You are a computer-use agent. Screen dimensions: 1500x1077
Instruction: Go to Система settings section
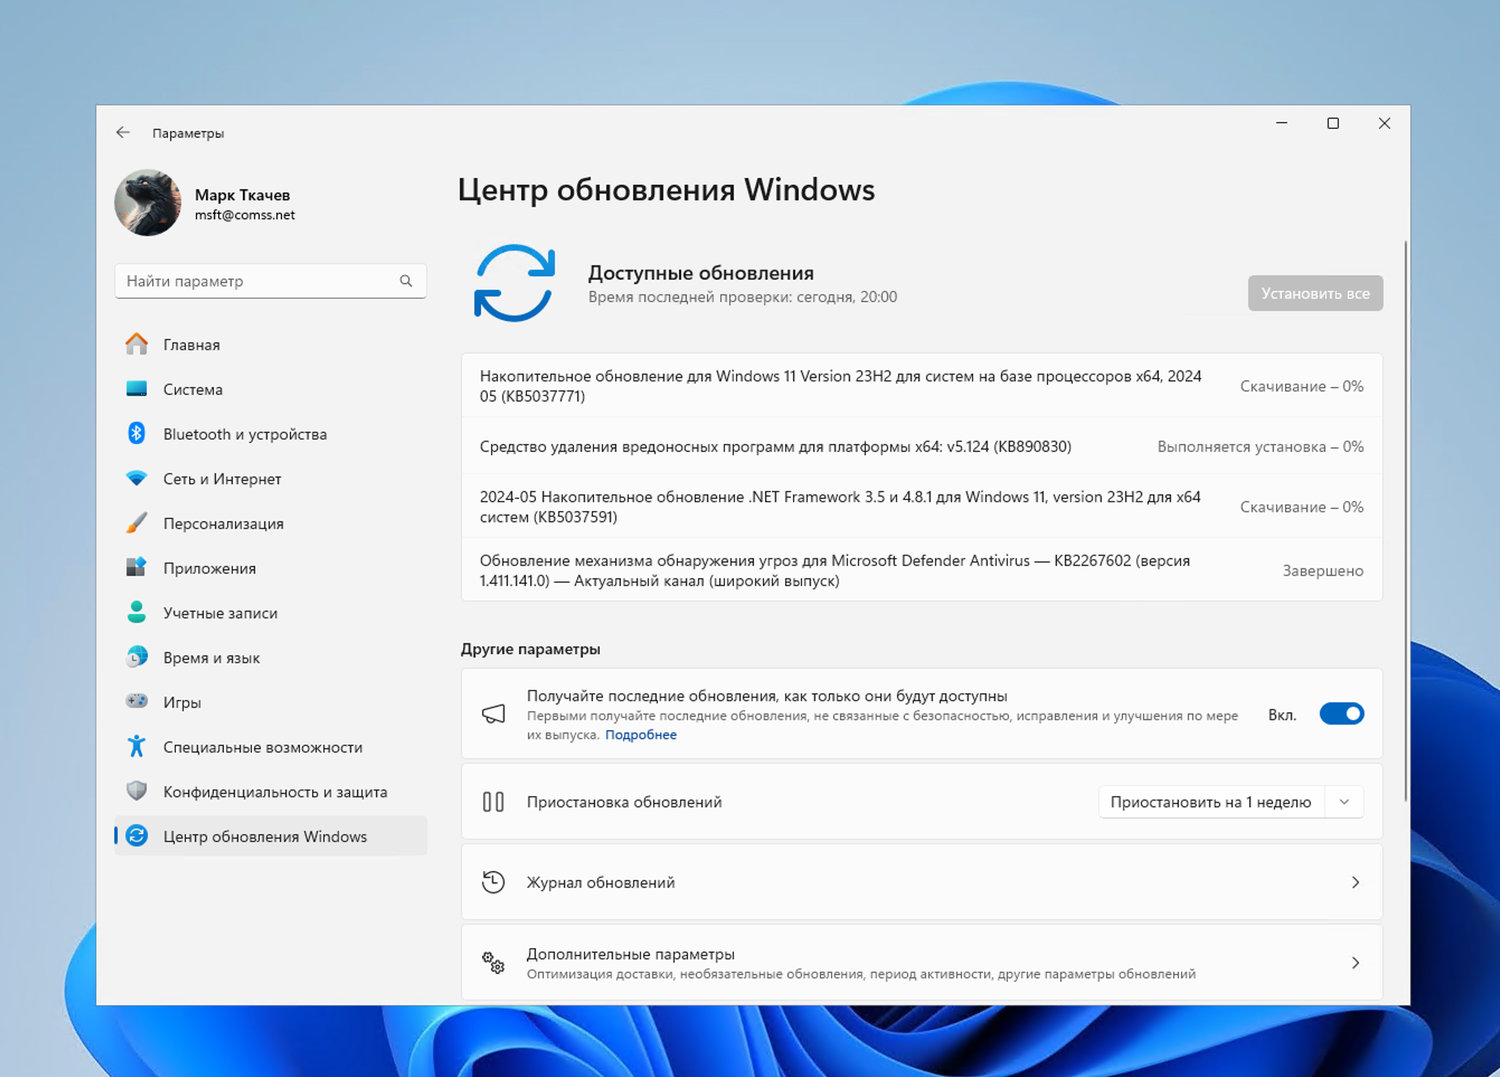tap(270, 389)
